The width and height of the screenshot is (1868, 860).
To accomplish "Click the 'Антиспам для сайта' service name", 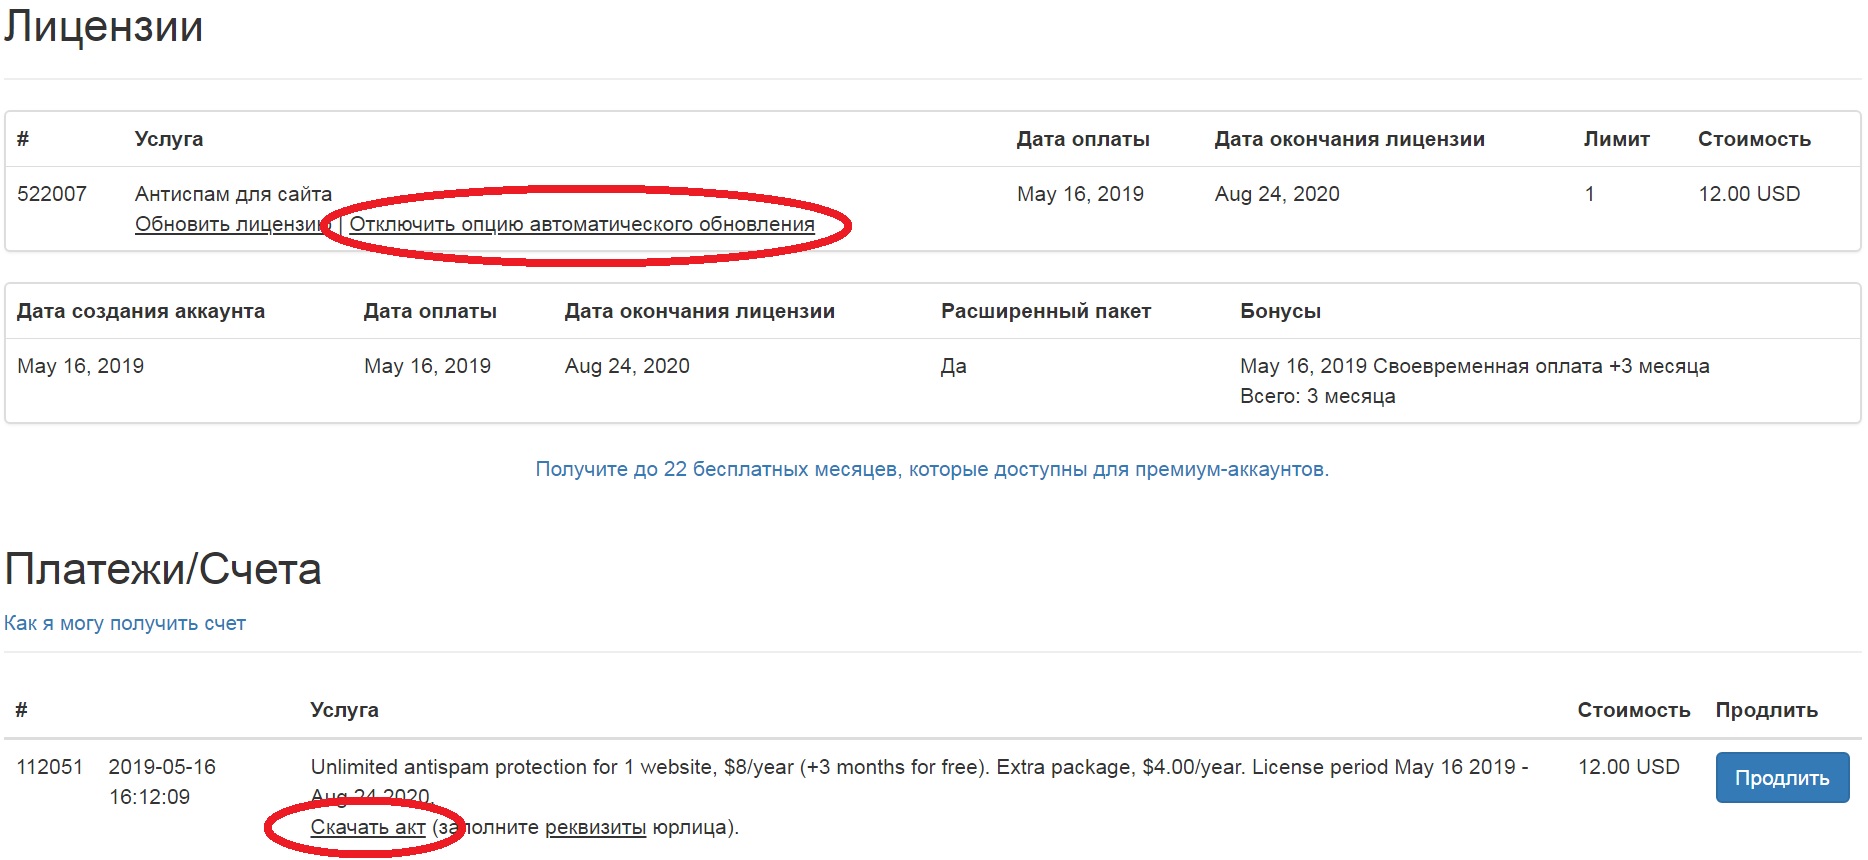I will coord(233,194).
